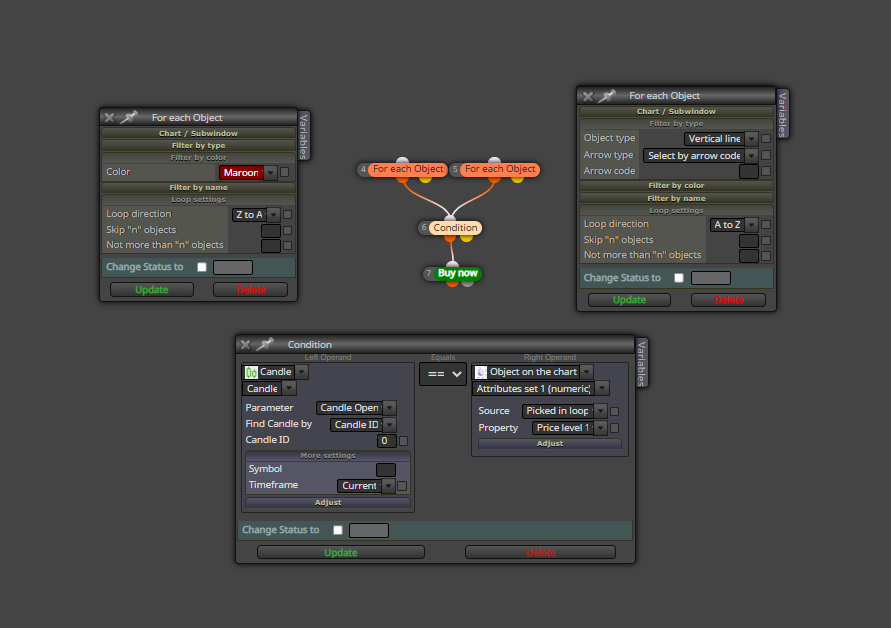Click the yellow output dot on node 5

tap(517, 179)
